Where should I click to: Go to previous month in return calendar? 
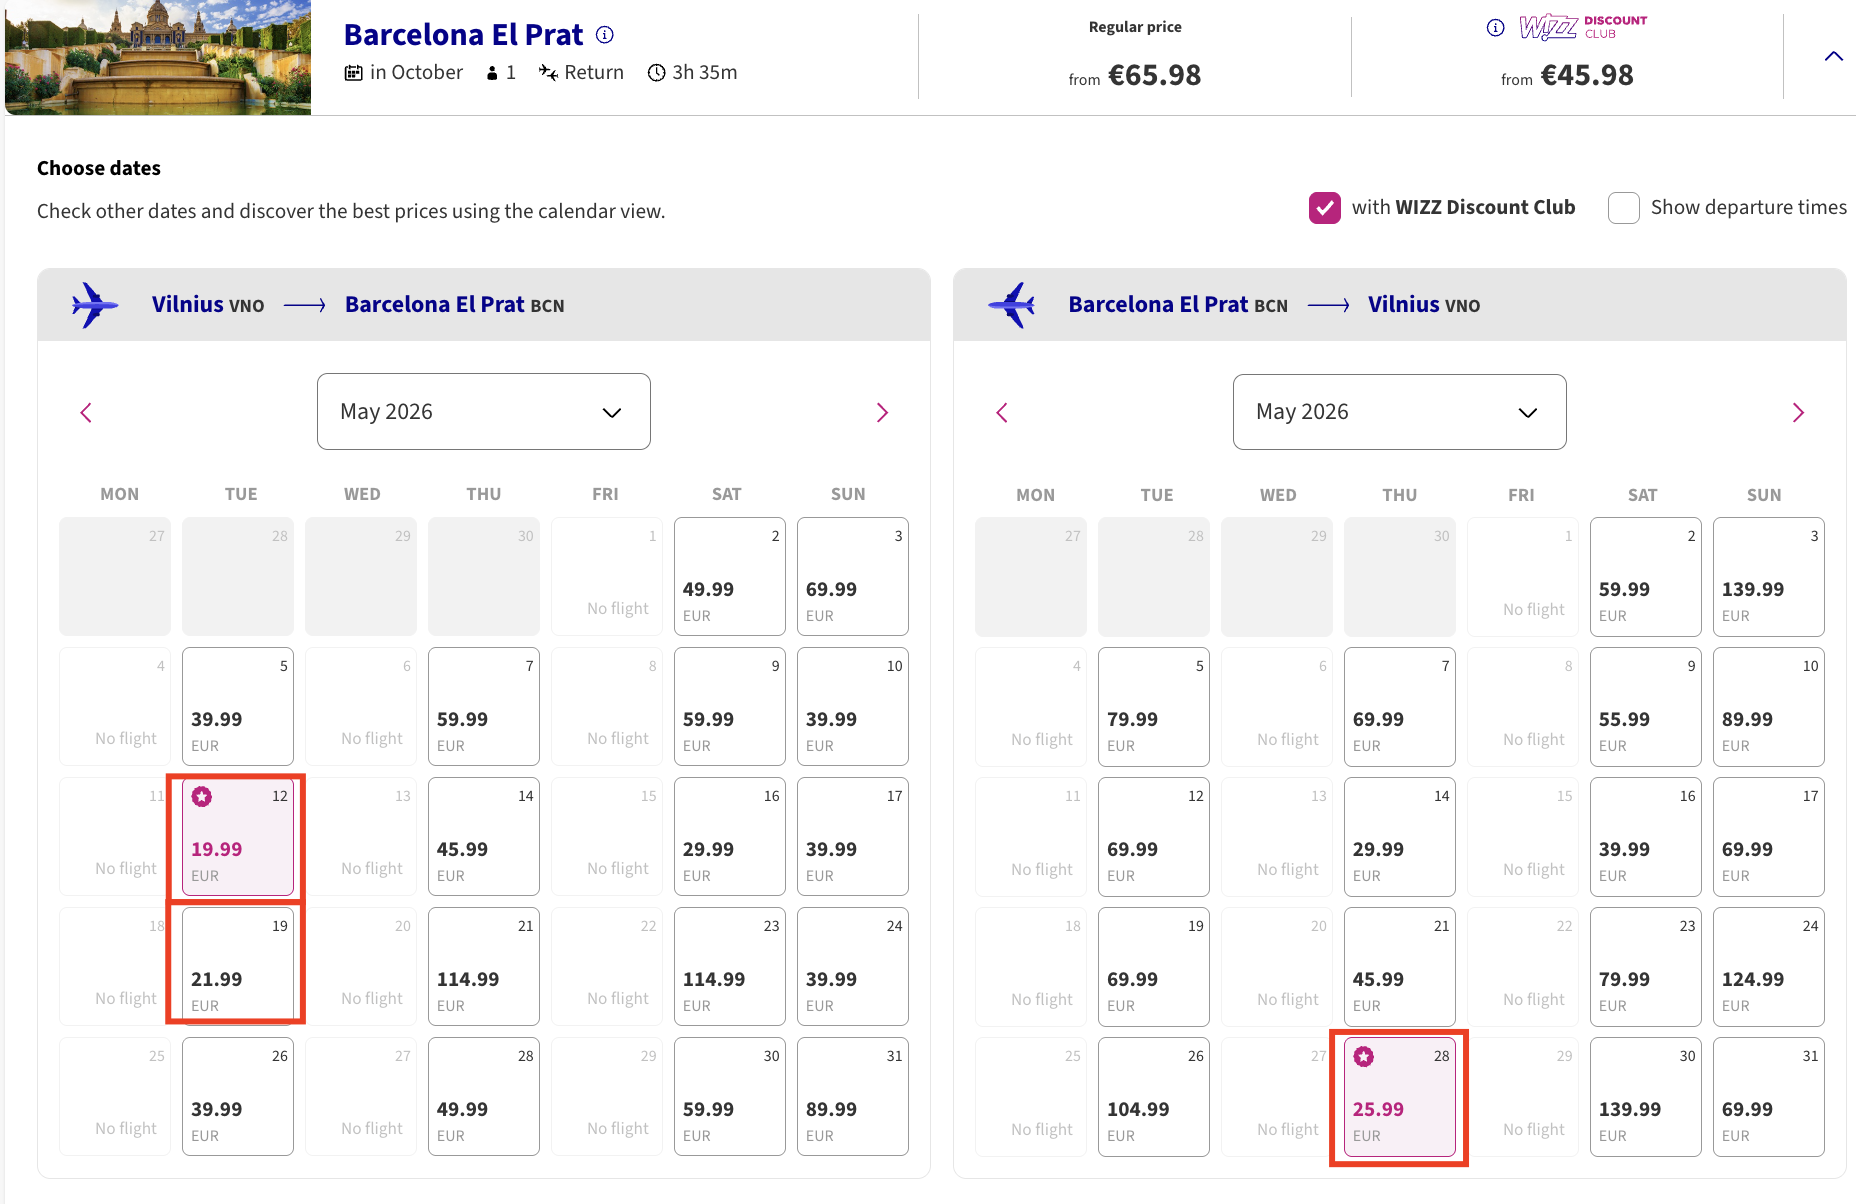pyautogui.click(x=1002, y=413)
